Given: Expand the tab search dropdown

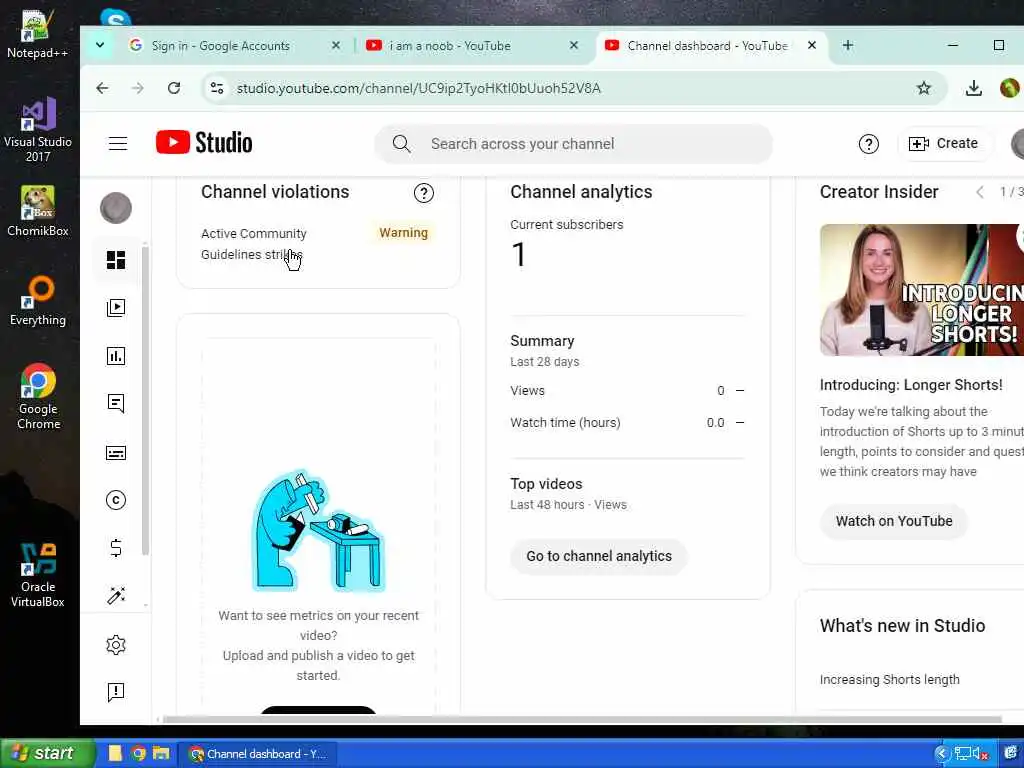Looking at the screenshot, I should [x=100, y=45].
